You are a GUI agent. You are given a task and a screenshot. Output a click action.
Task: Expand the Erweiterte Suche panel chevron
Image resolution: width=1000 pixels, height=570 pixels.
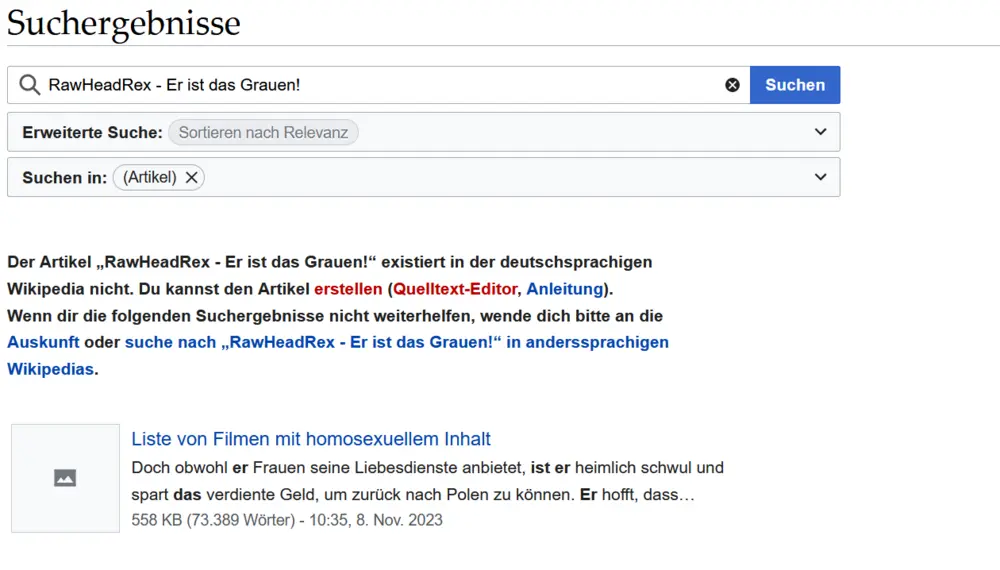[820, 132]
